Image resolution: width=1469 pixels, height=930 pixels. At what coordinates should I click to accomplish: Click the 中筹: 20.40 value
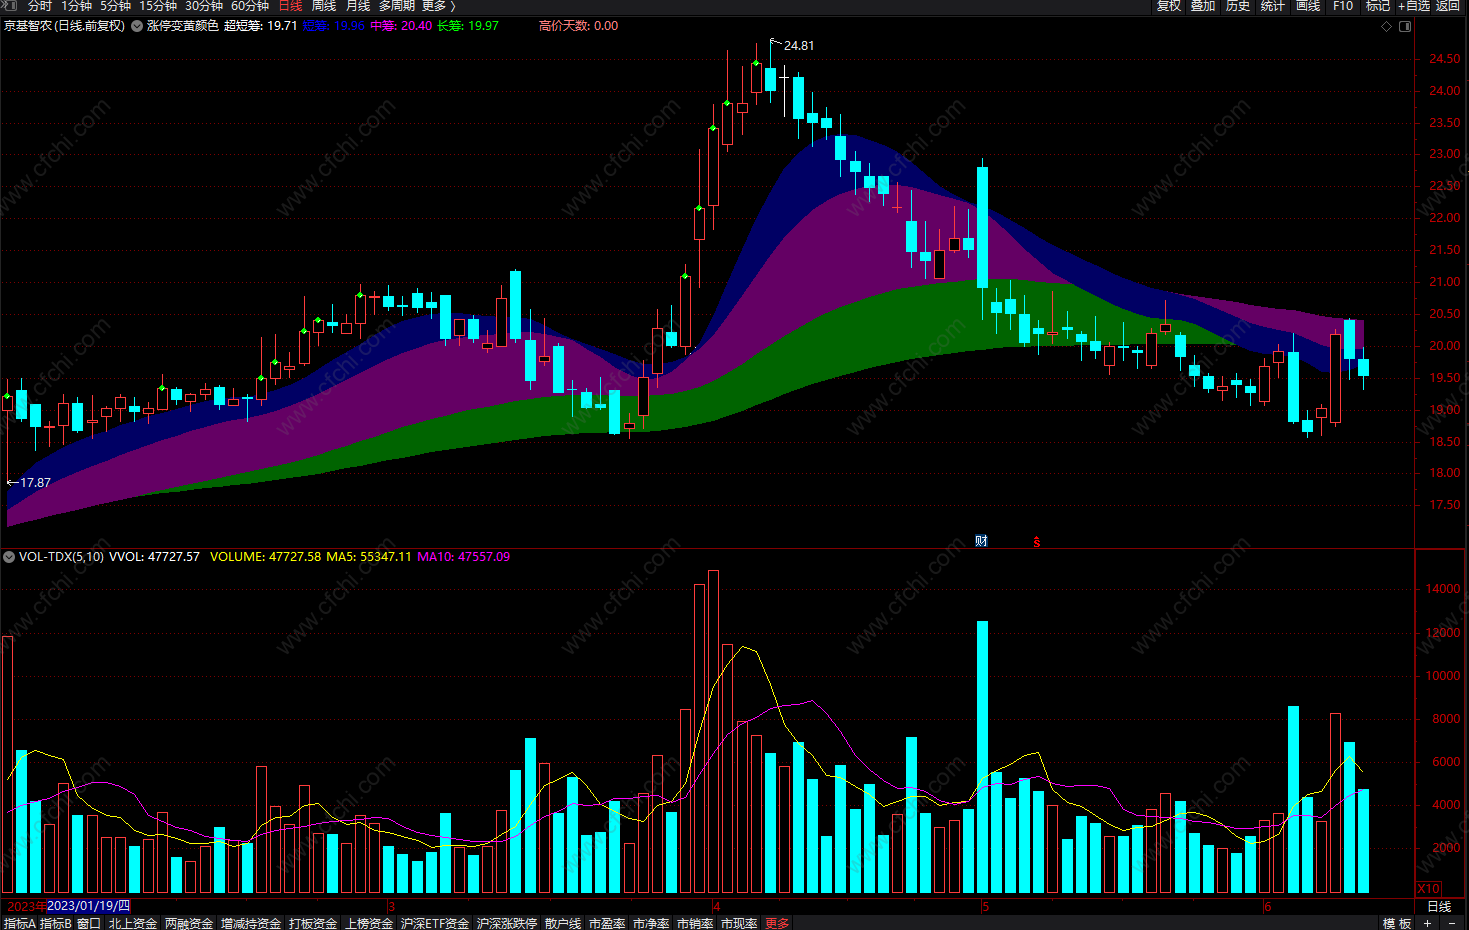pyautogui.click(x=401, y=26)
